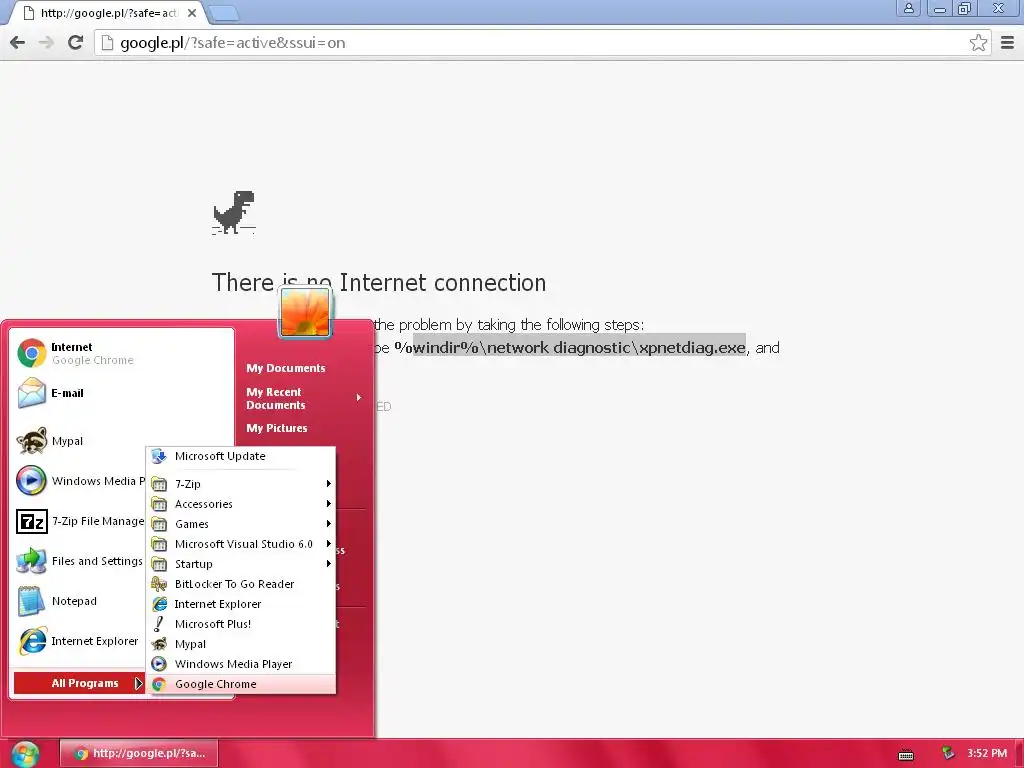Open Windows Media Player in Start menu left pane
Screen dimensions: 1024x768
coord(78,481)
